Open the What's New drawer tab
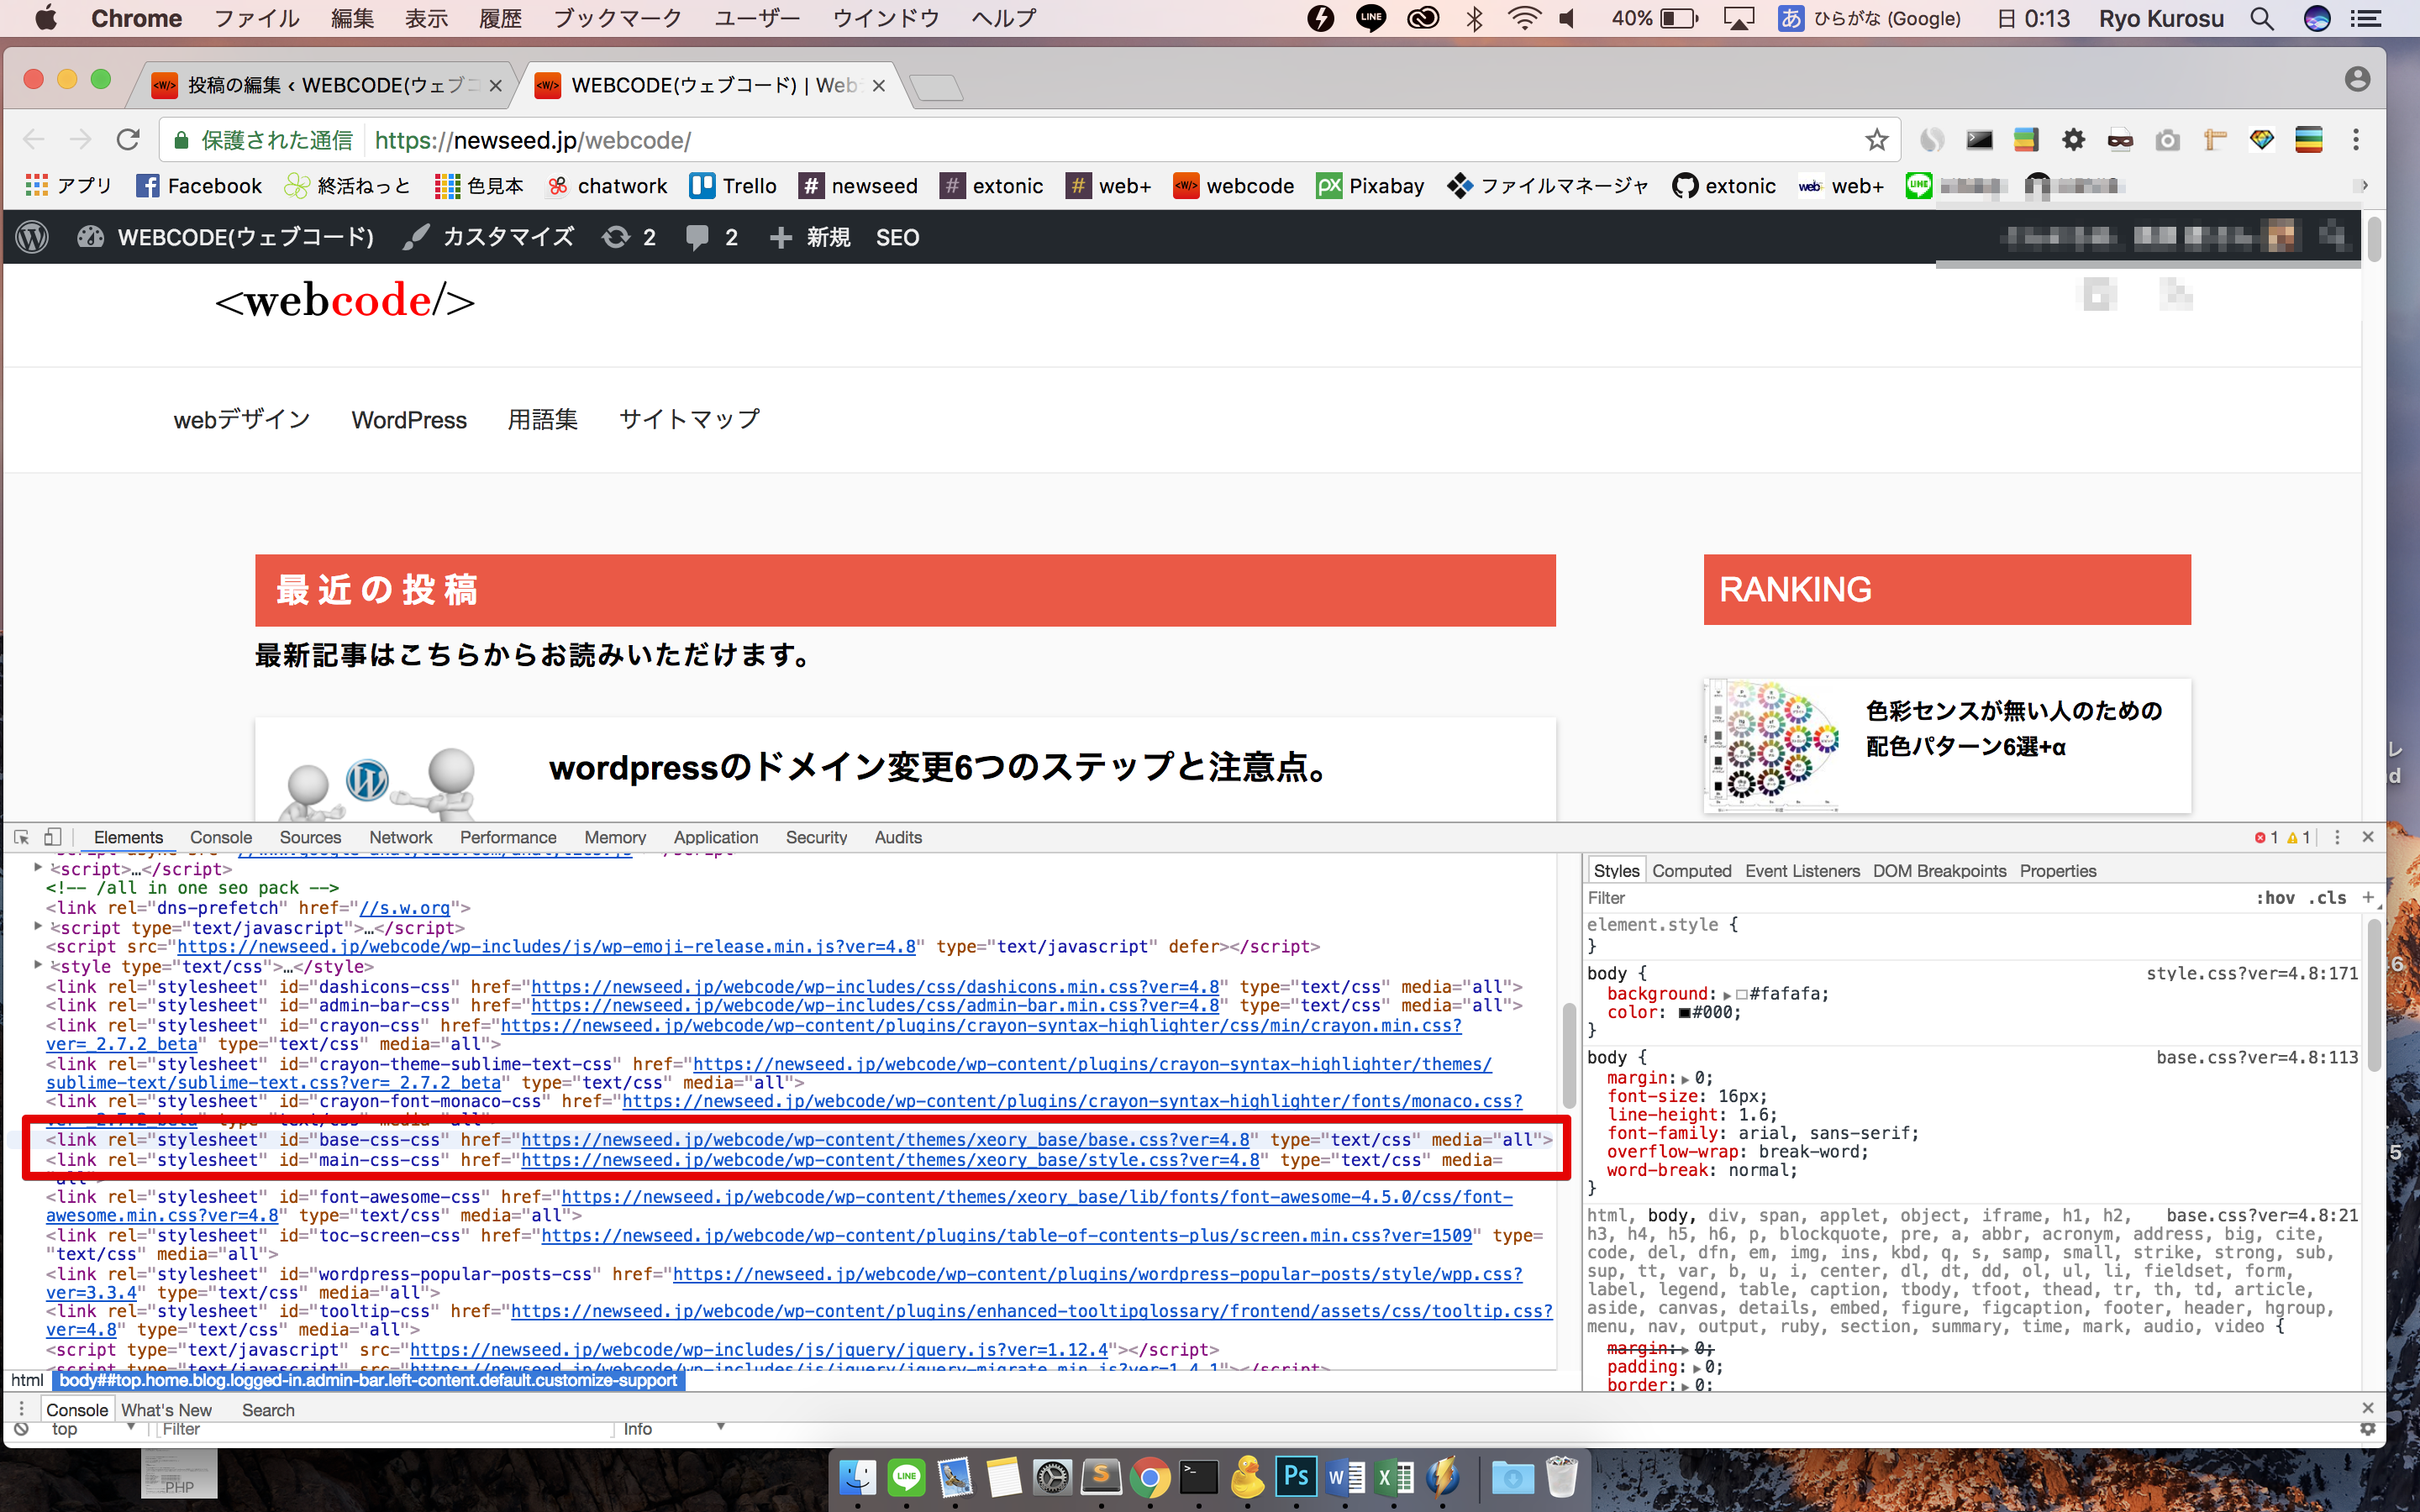The image size is (2420, 1512). [166, 1410]
